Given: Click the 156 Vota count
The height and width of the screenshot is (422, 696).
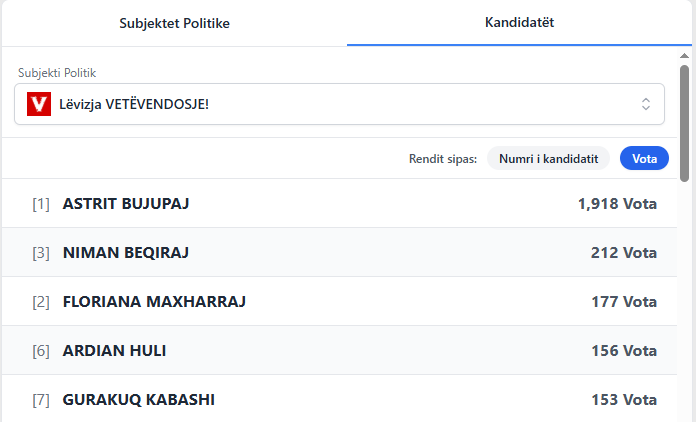Looking at the screenshot, I should [623, 351].
